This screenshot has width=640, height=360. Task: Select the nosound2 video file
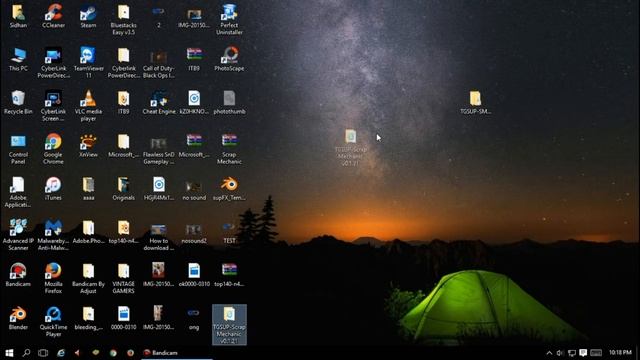pos(194,232)
